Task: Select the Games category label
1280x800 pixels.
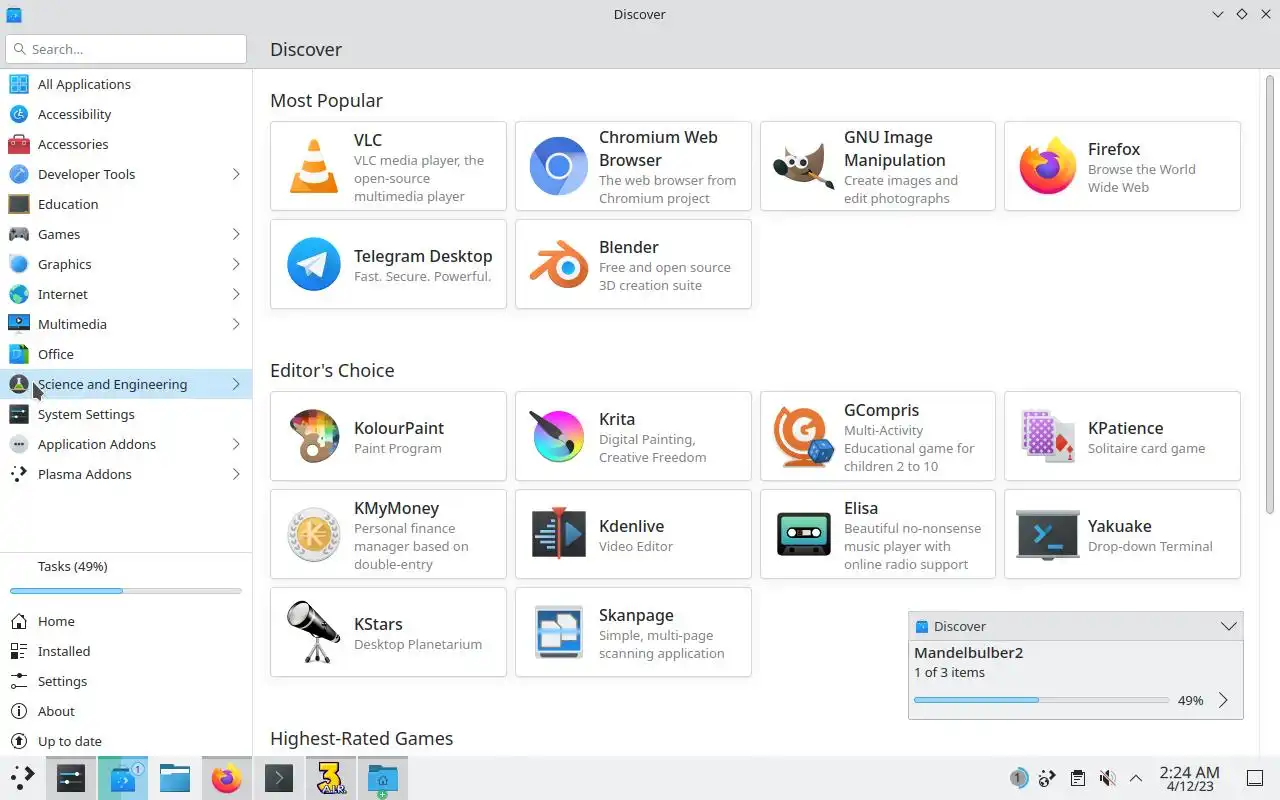Action: 59,234
